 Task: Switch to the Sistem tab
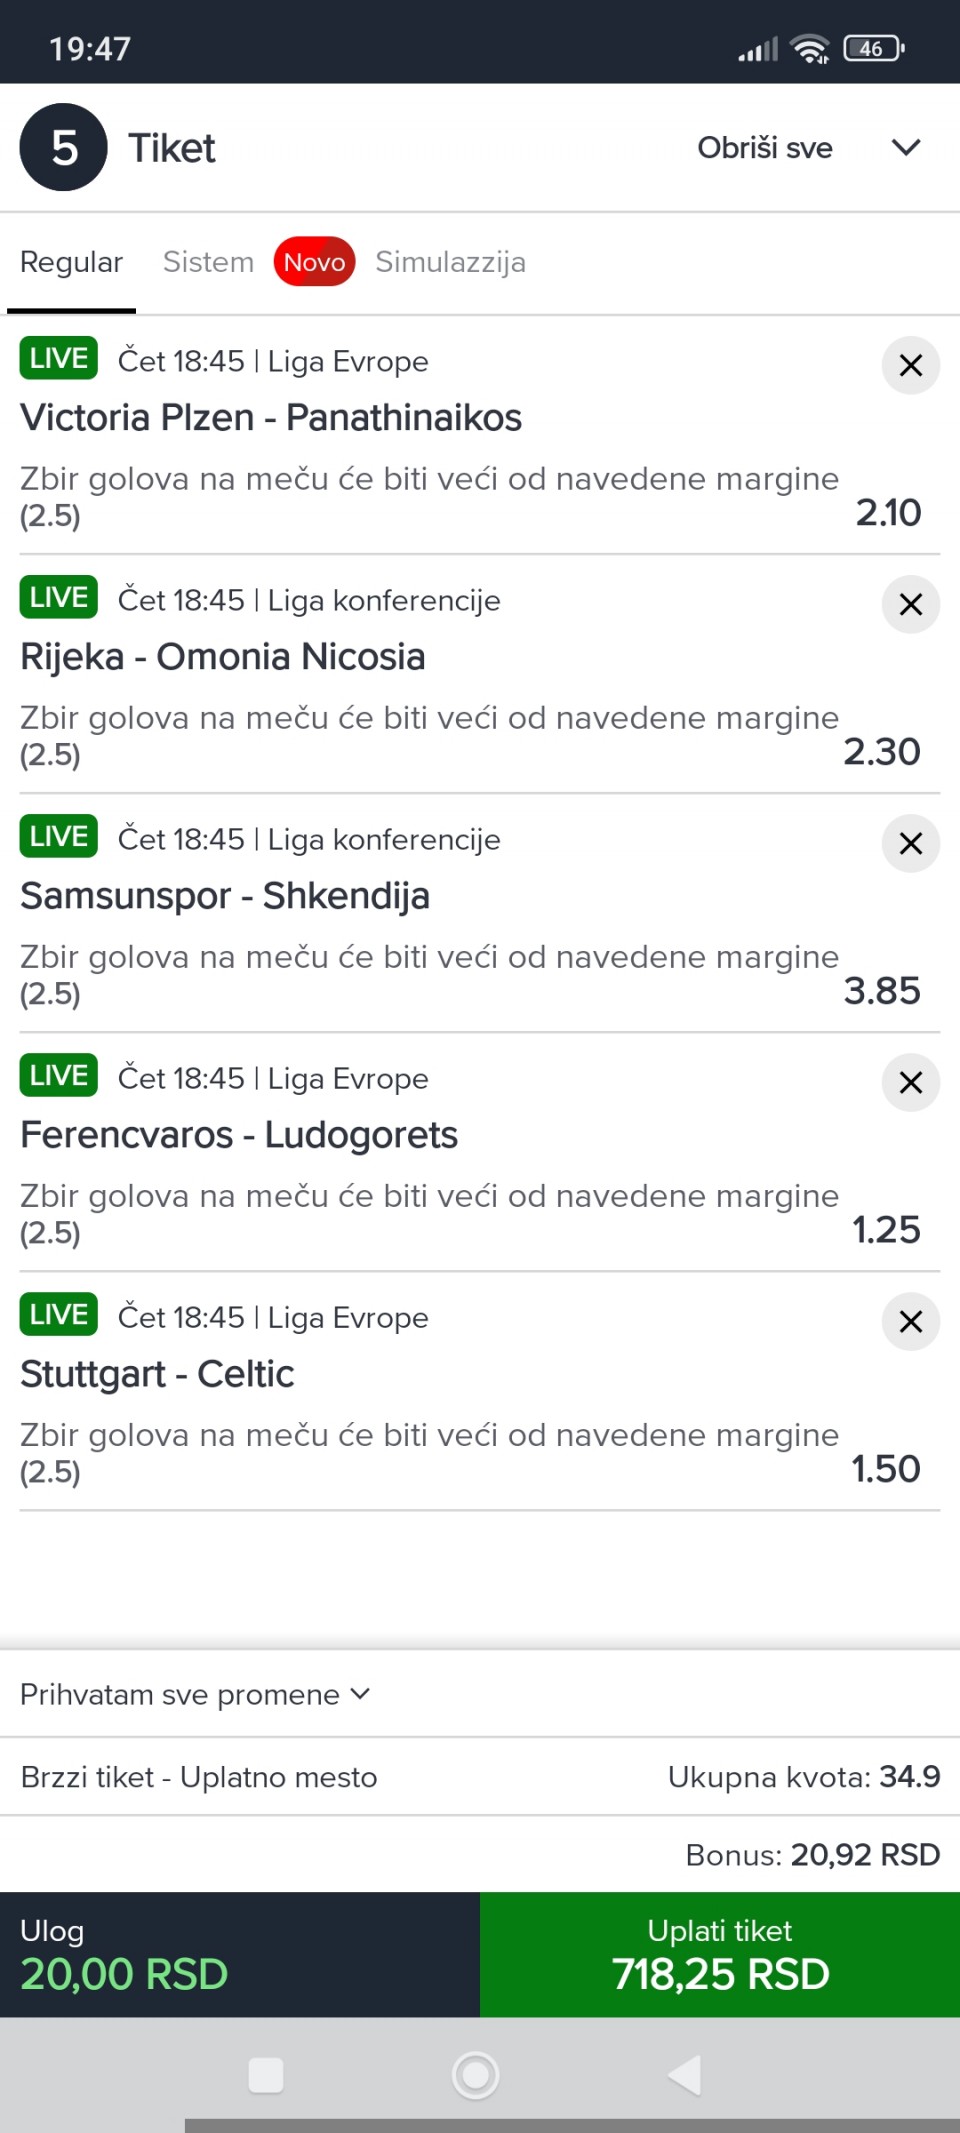click(208, 262)
